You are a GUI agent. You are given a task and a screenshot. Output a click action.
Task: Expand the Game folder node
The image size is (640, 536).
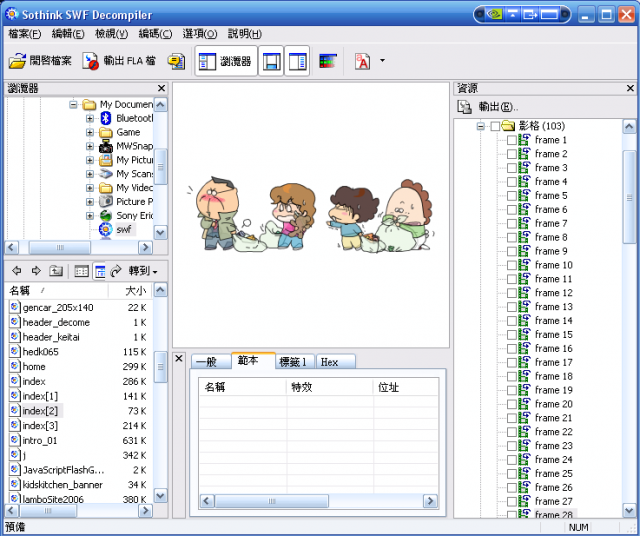[x=90, y=132]
